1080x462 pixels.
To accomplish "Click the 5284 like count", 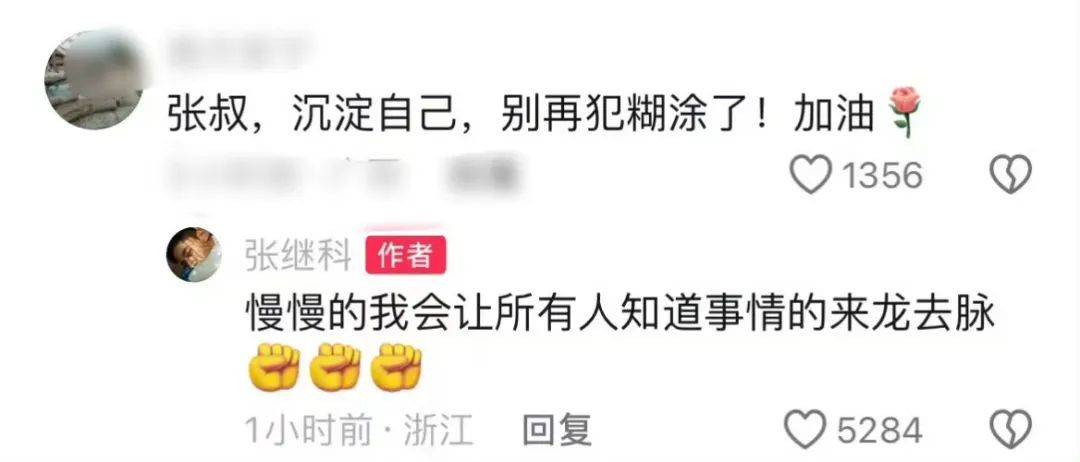I will [x=880, y=430].
